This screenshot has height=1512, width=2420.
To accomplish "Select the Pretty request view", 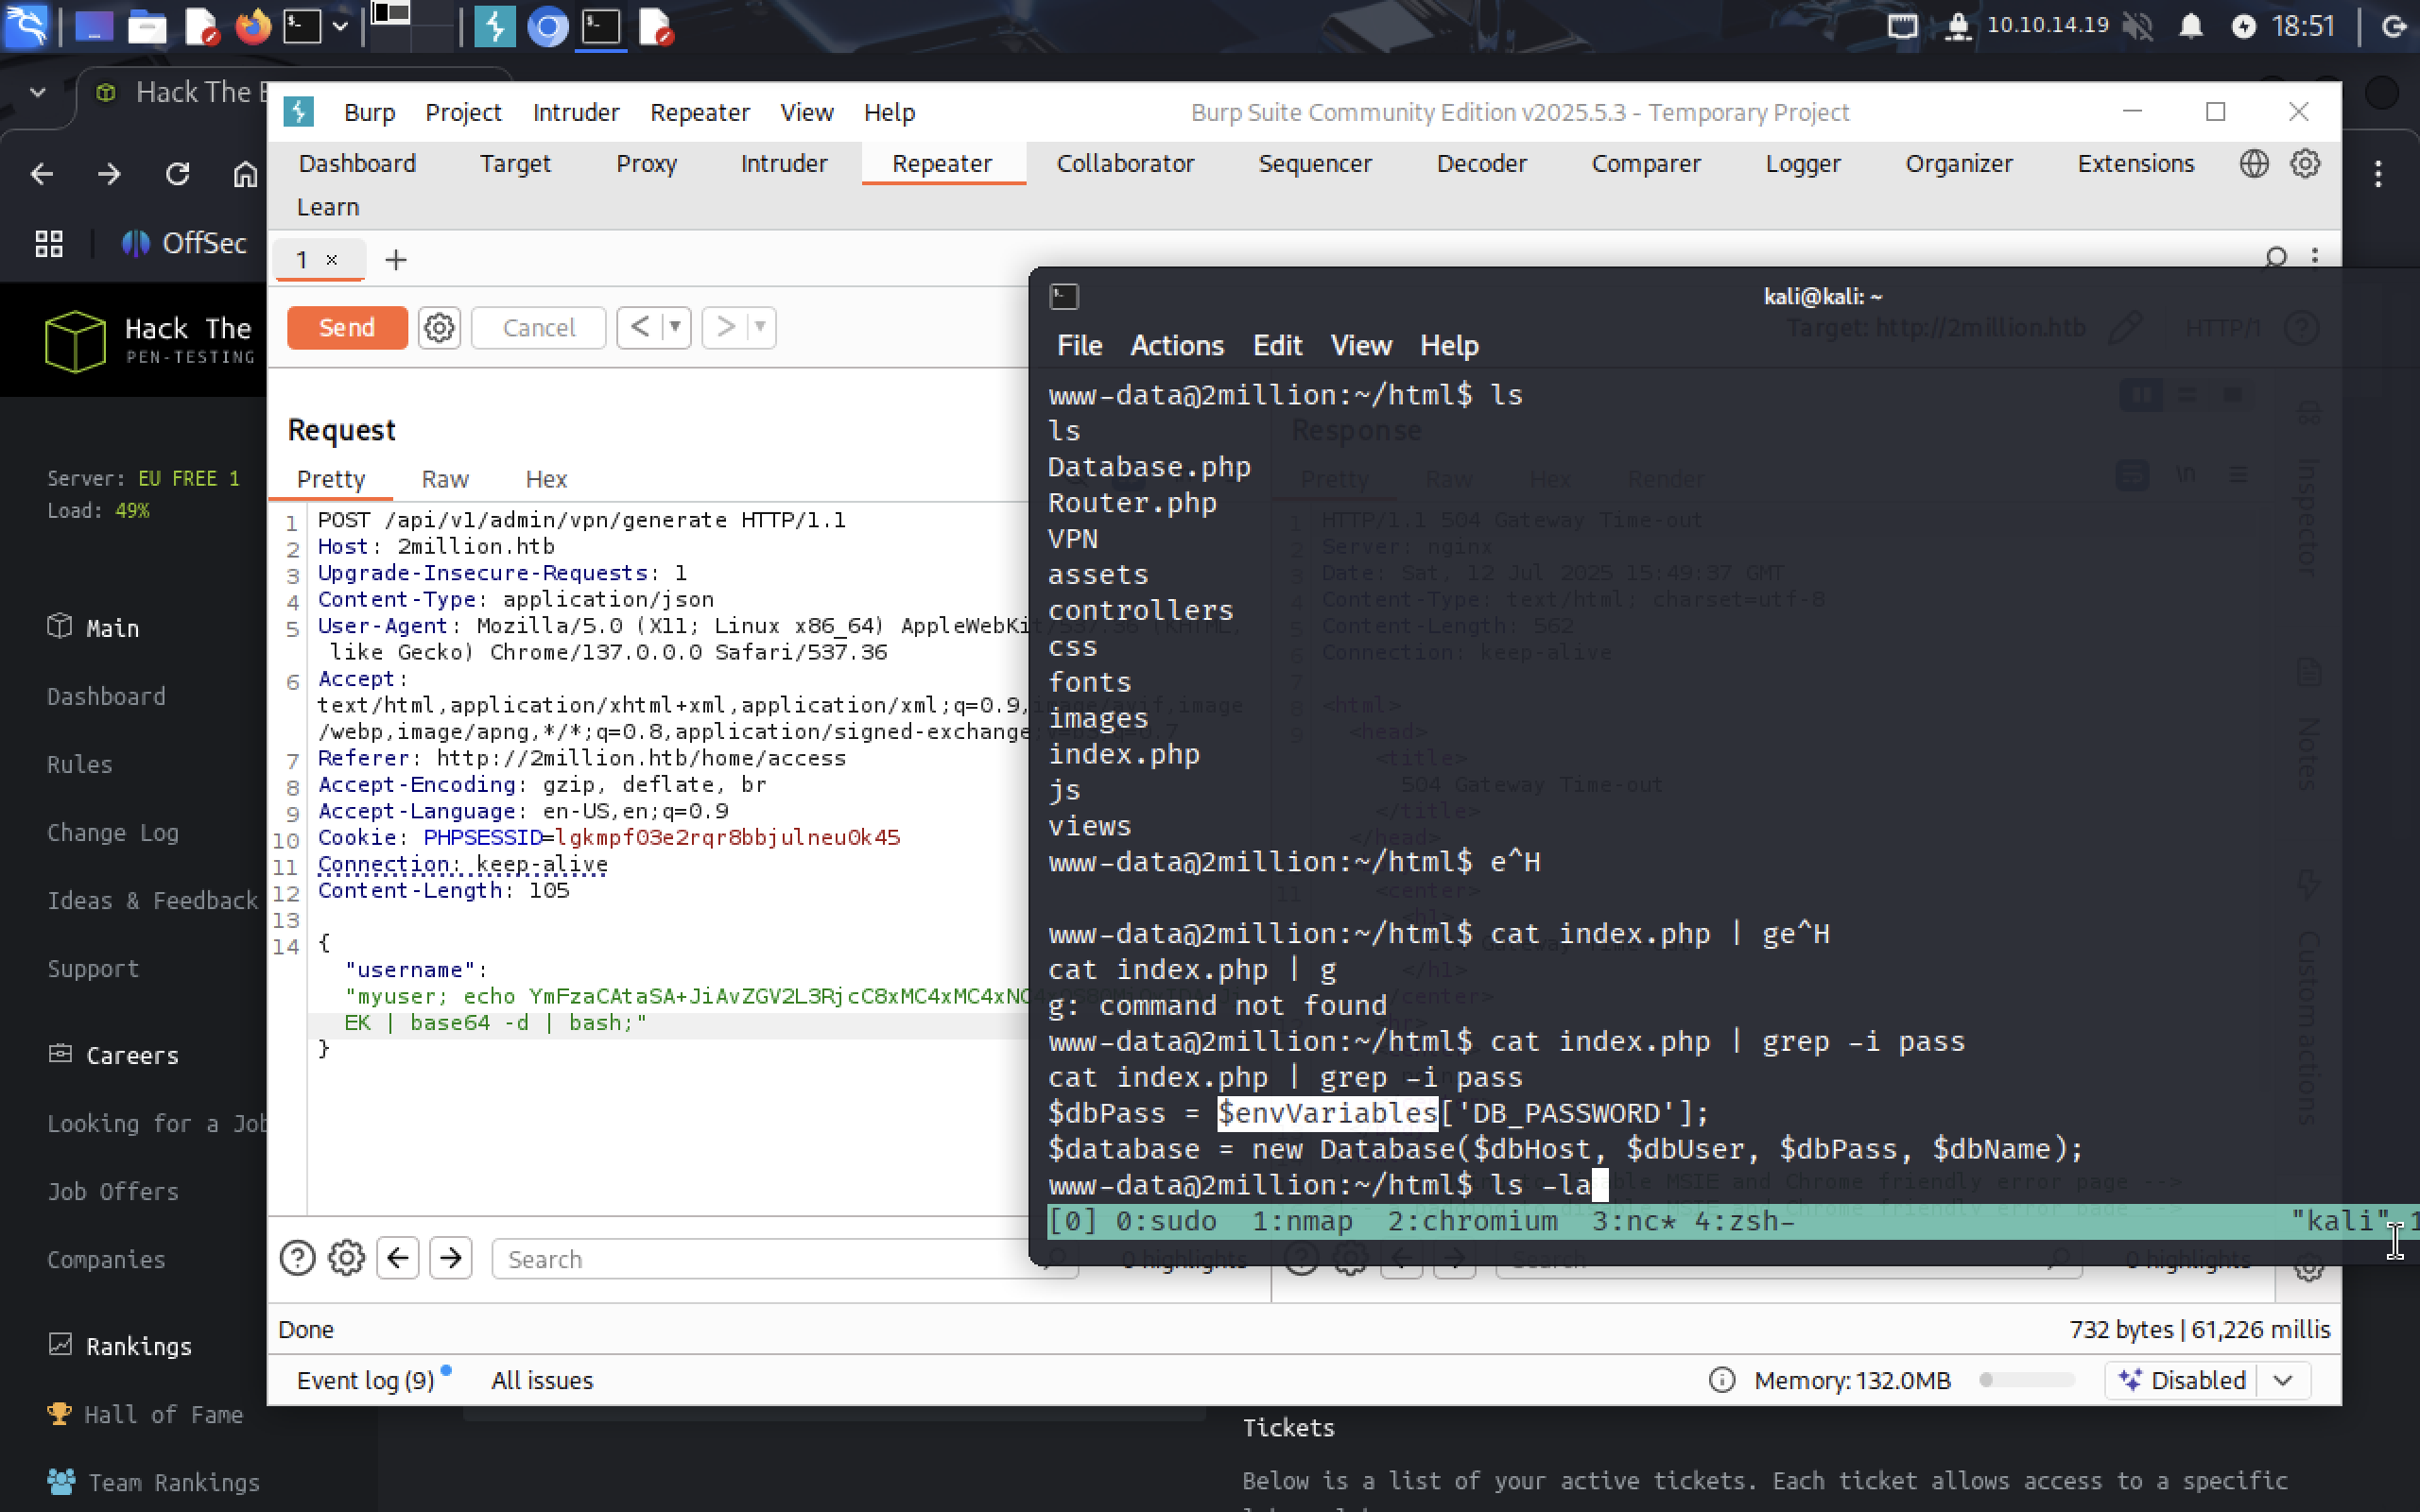I will [331, 479].
